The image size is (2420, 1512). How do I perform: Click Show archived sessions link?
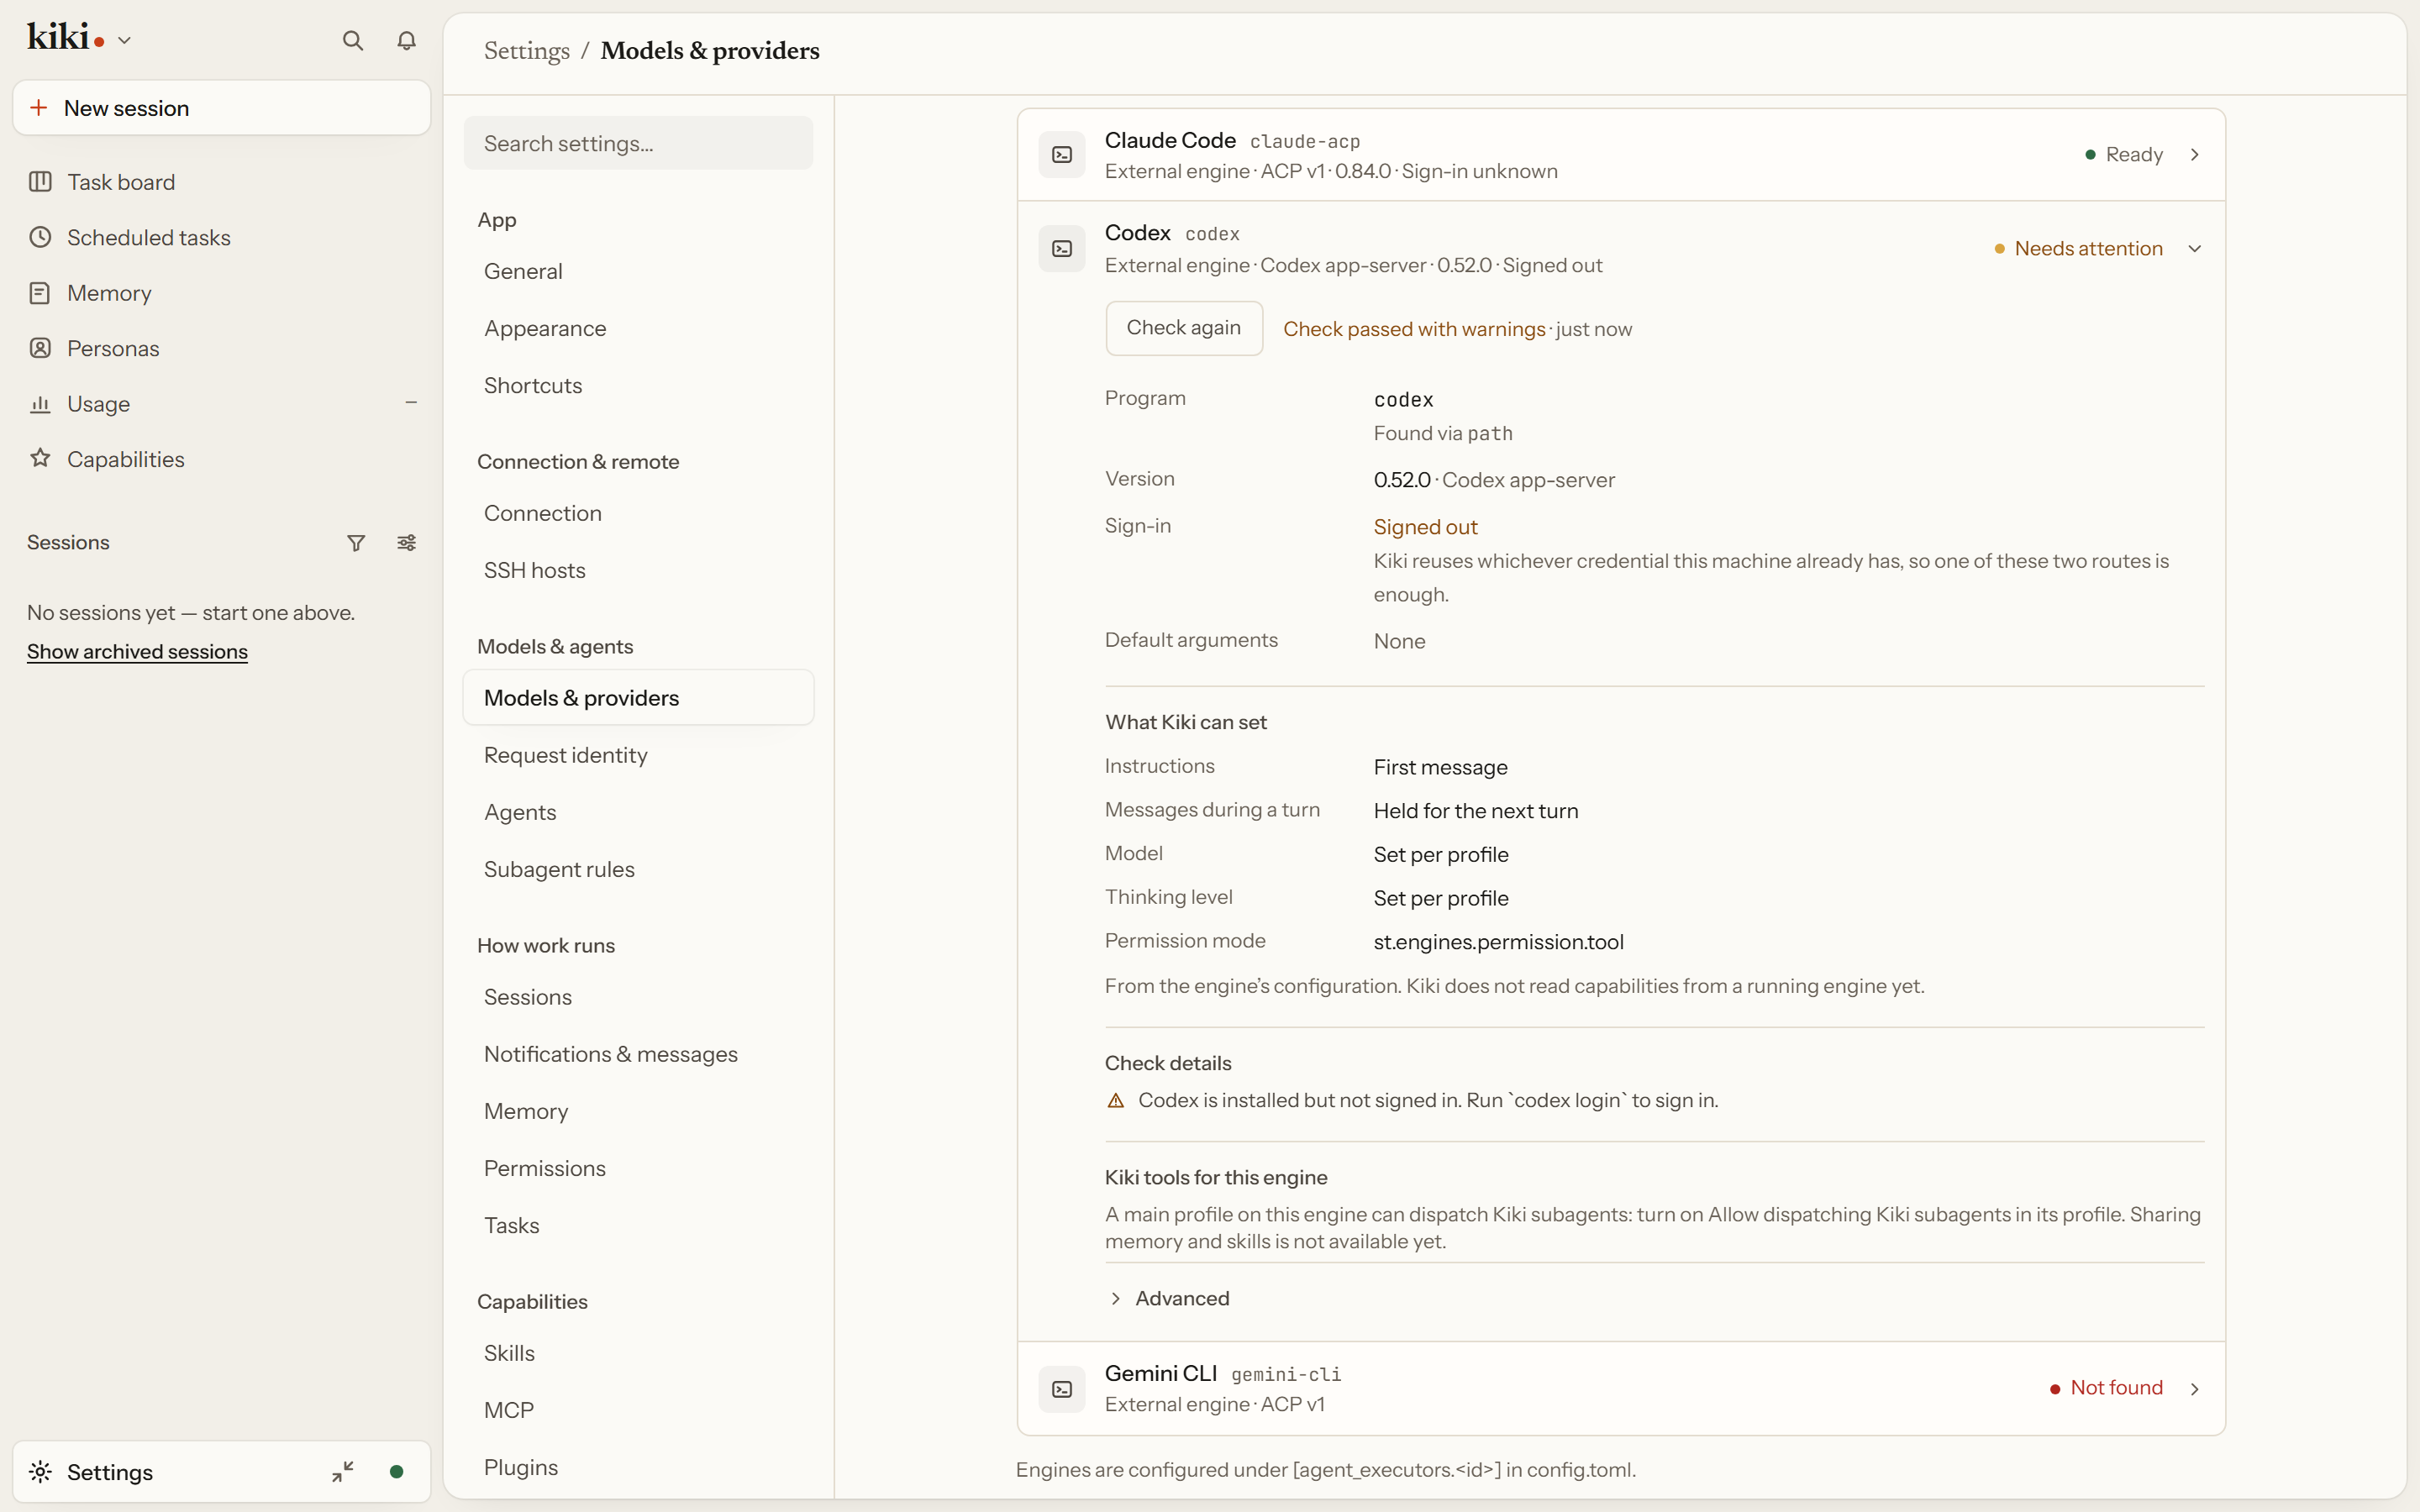137,651
